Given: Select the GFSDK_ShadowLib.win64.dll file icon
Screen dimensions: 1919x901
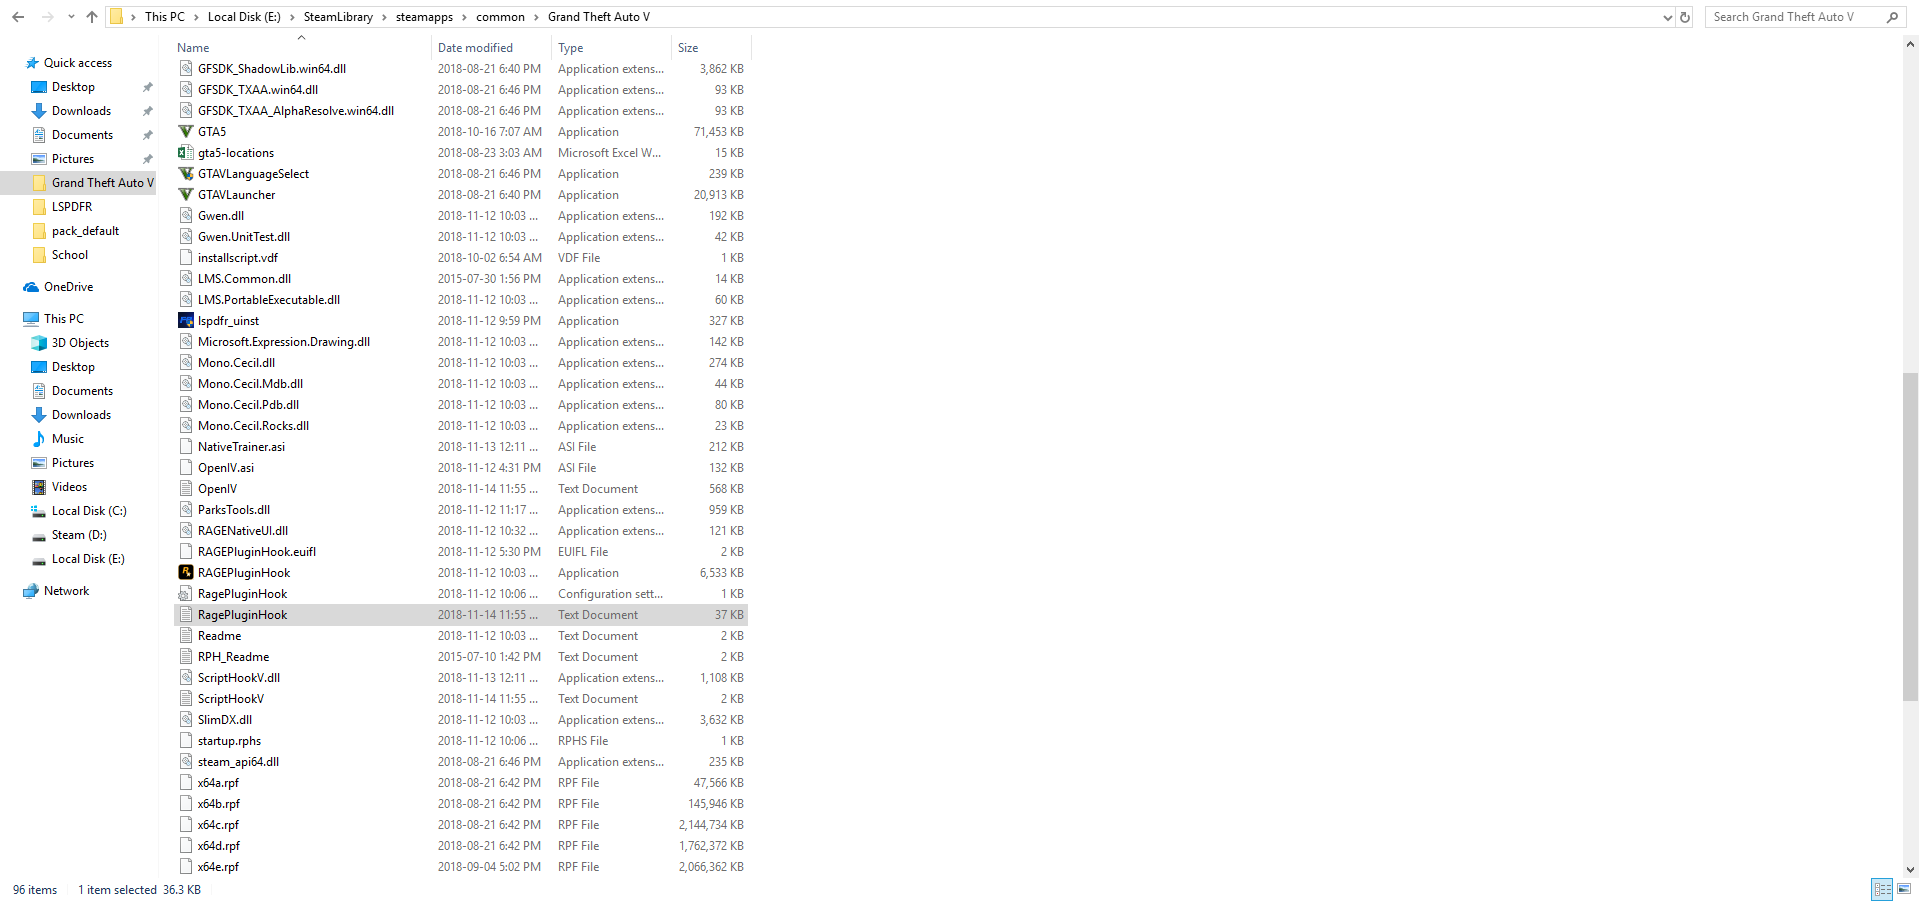Looking at the screenshot, I should pyautogui.click(x=186, y=69).
